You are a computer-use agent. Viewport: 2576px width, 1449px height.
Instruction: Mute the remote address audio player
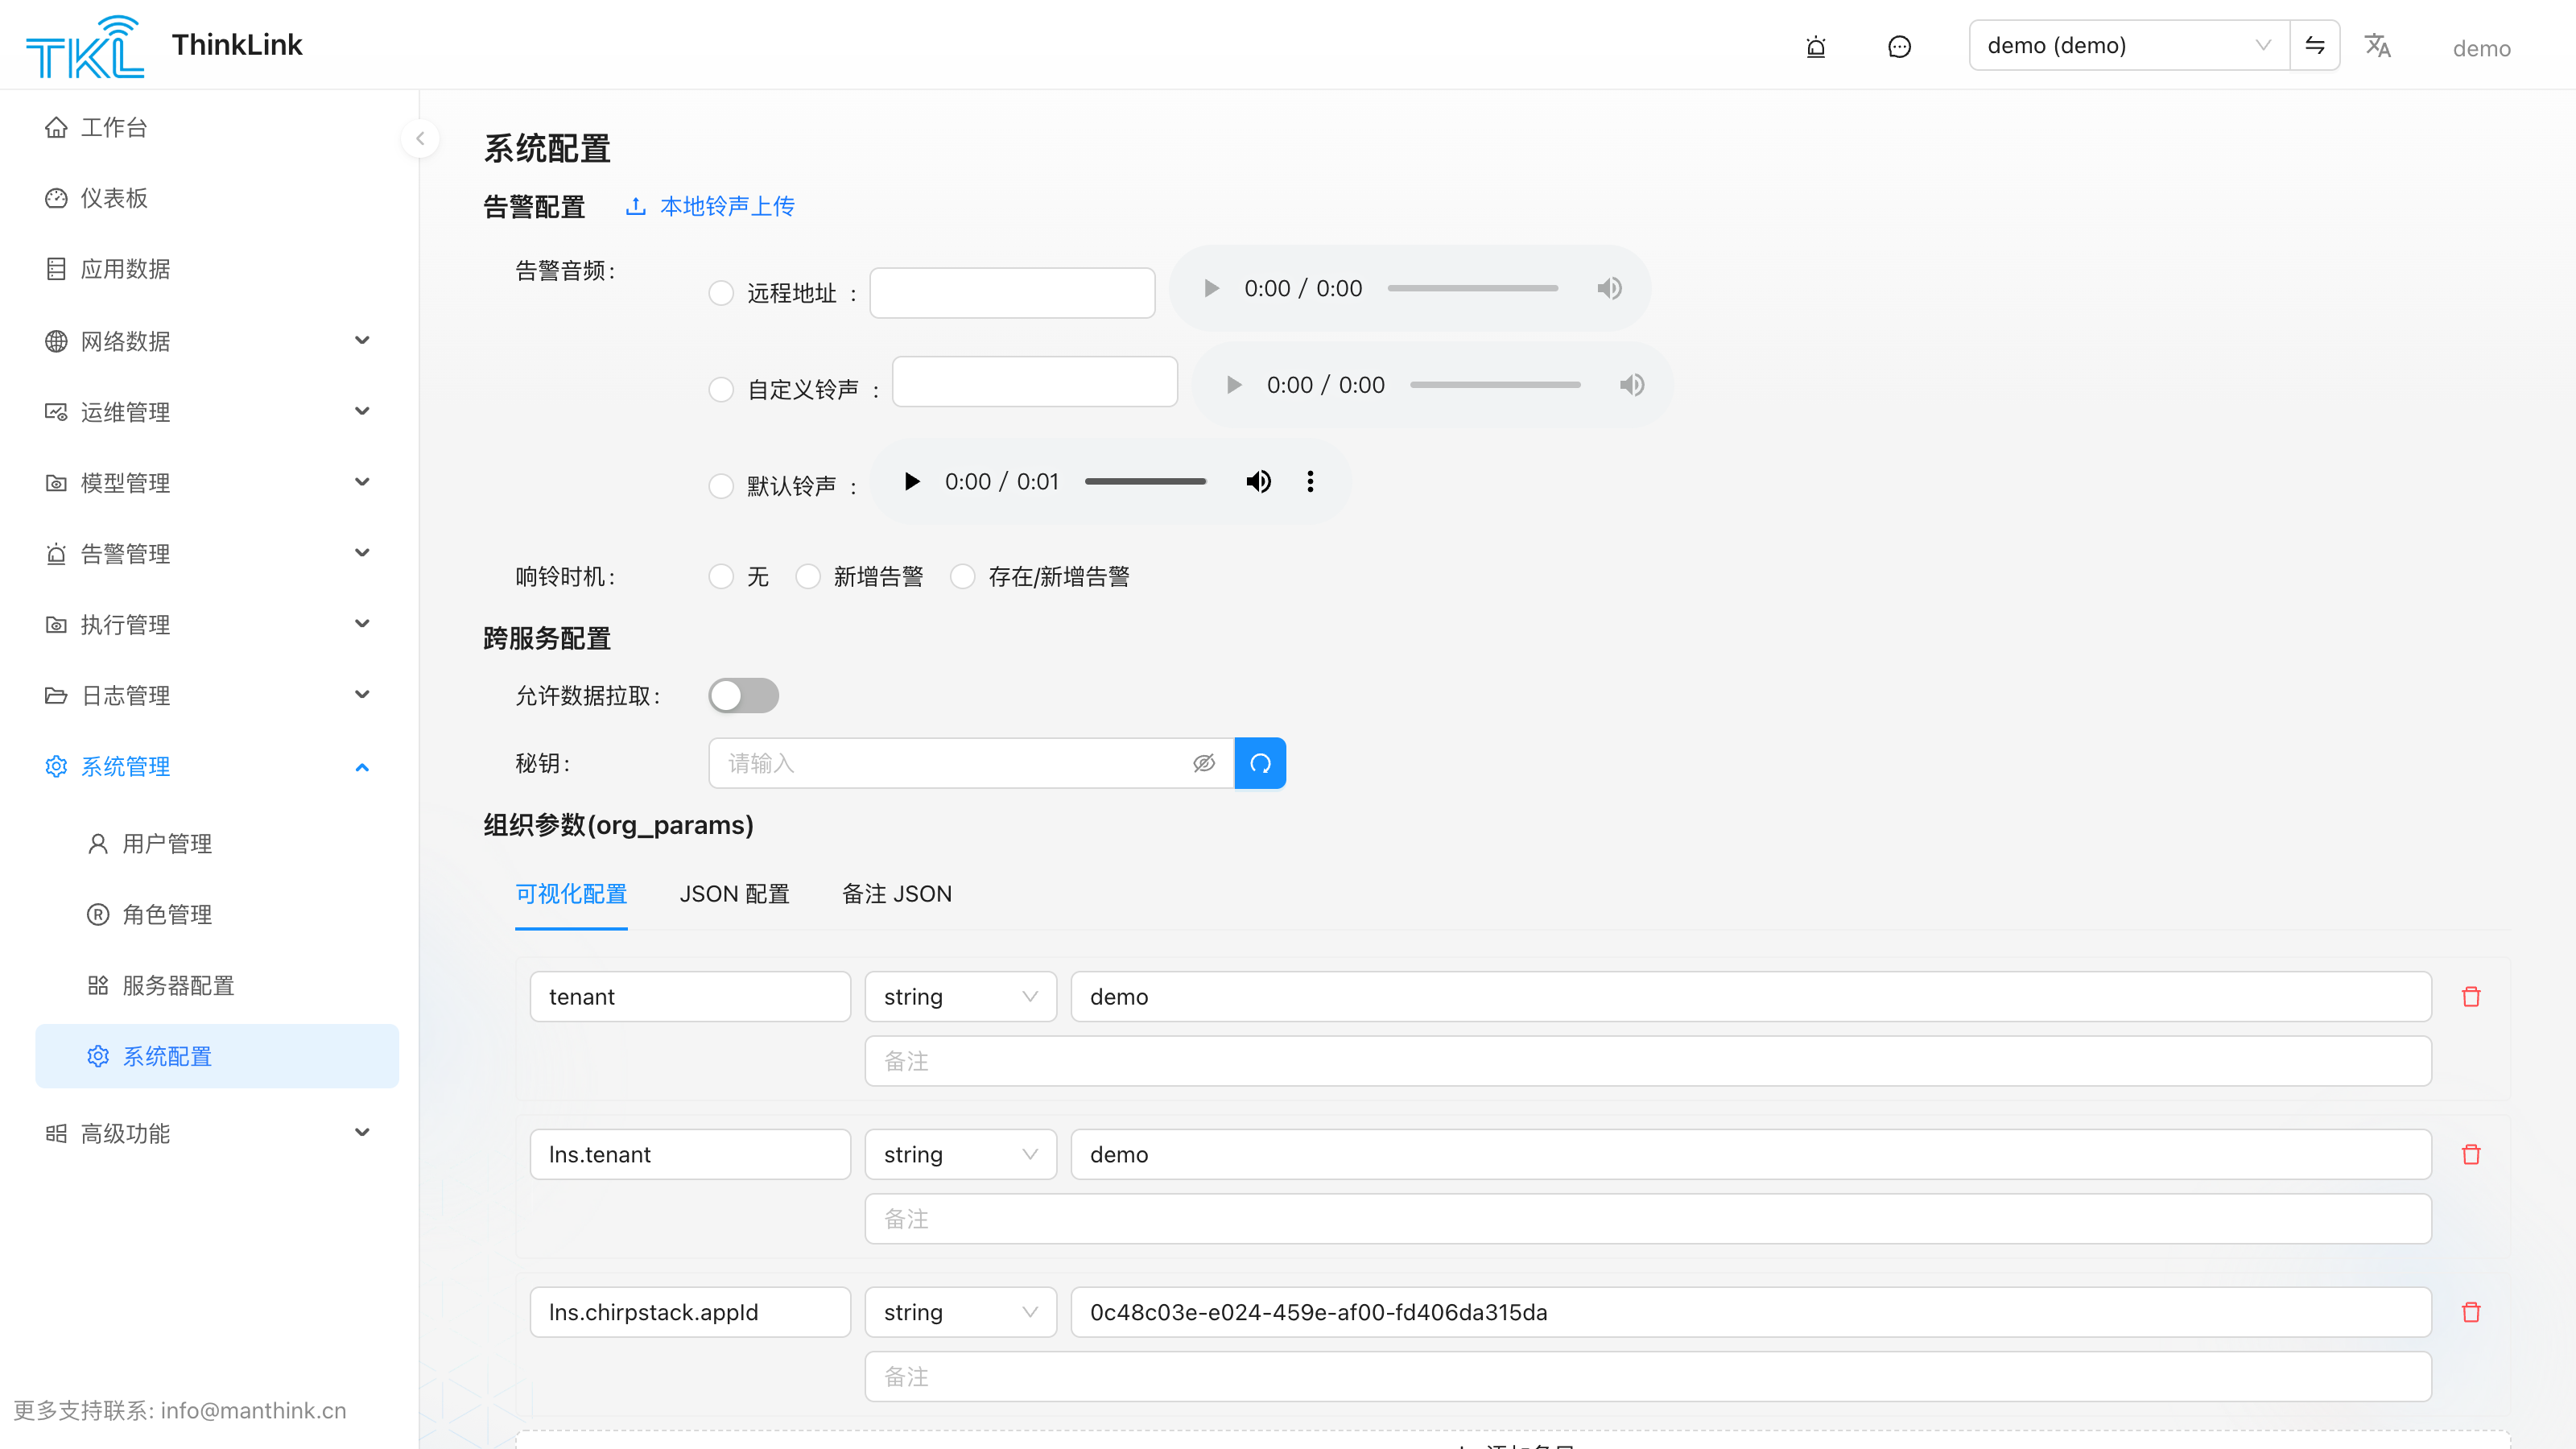[x=1609, y=288]
